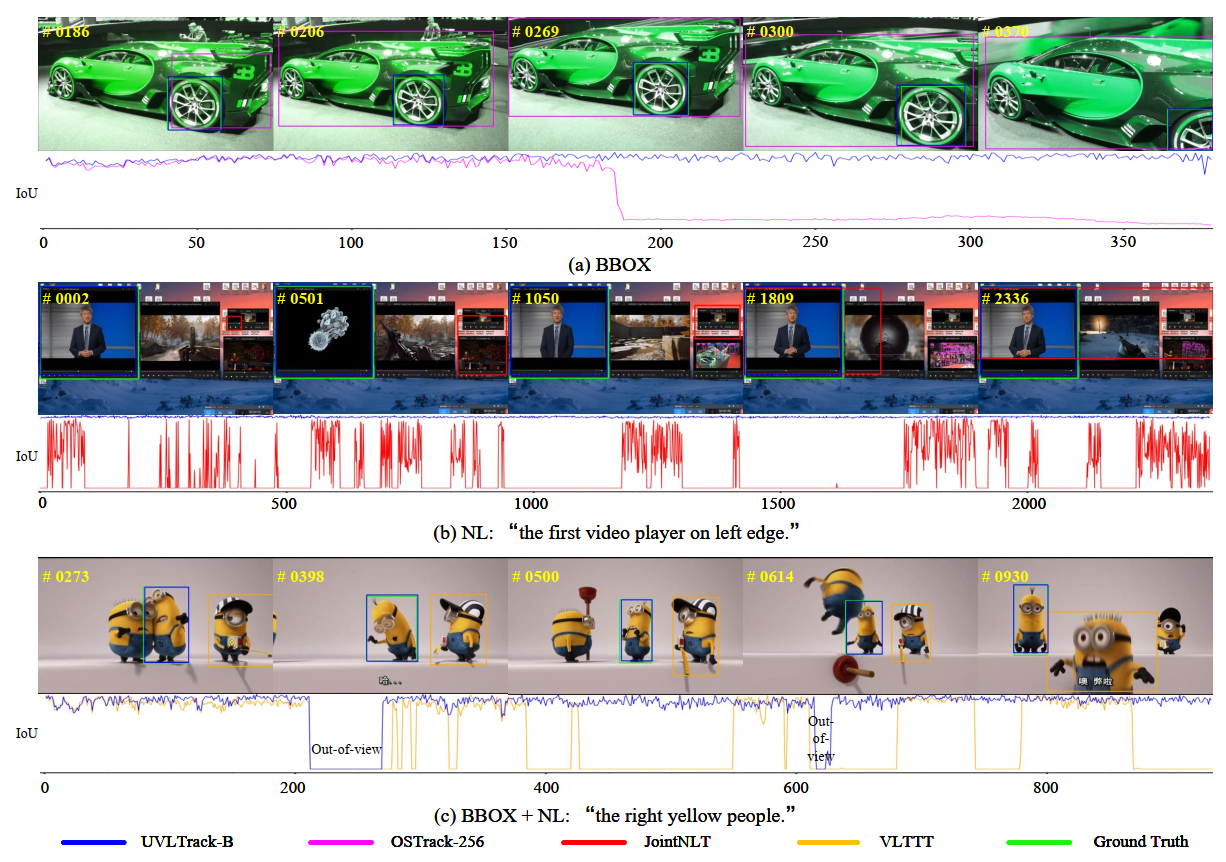Select the car thumbnail labeled #0269
The image size is (1226, 862).
[x=625, y=85]
